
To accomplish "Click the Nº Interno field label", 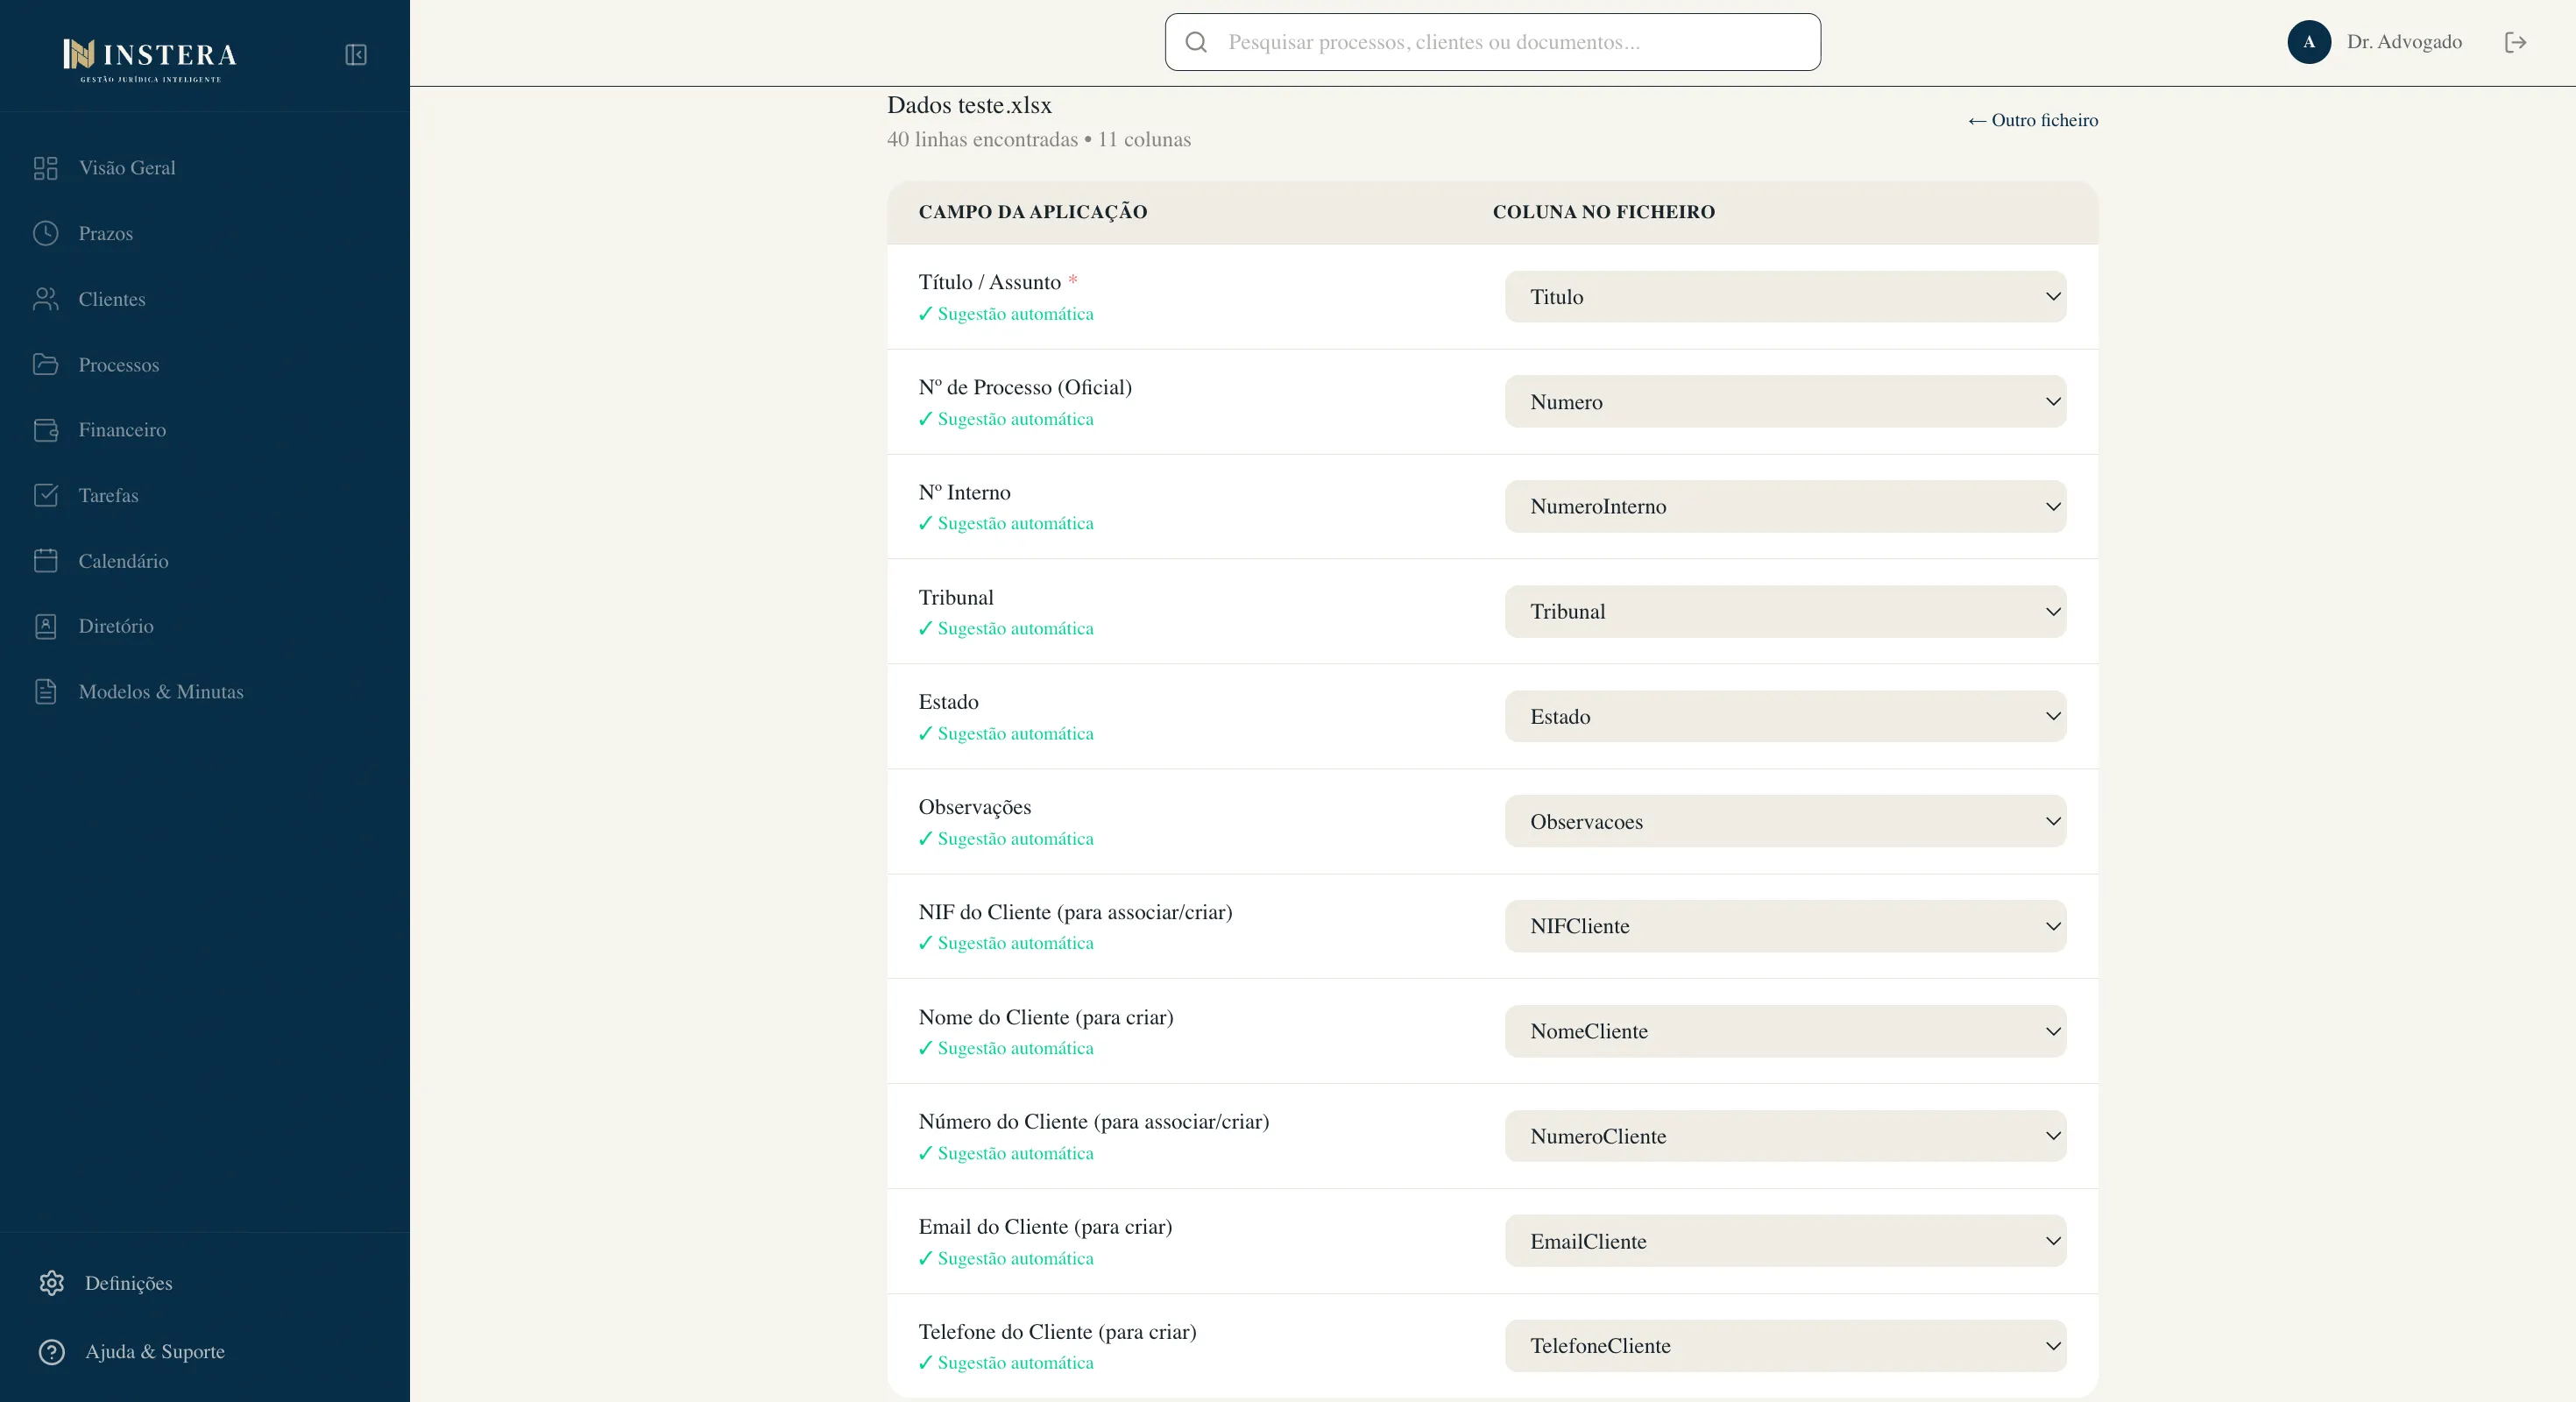I will click(965, 492).
